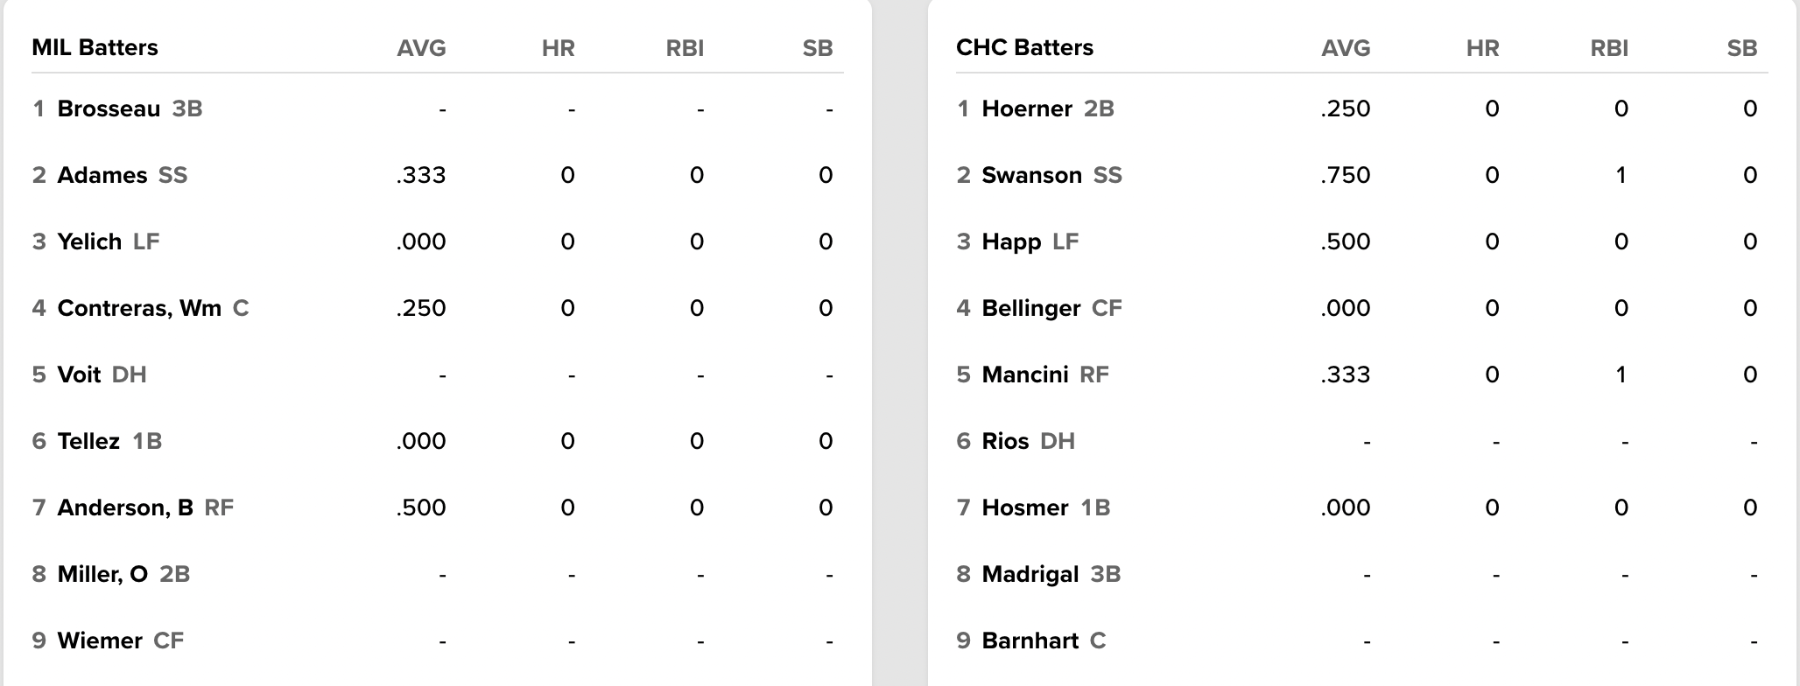Open Swanson's player profile
Screen dimensions: 1800x686
click(1031, 175)
